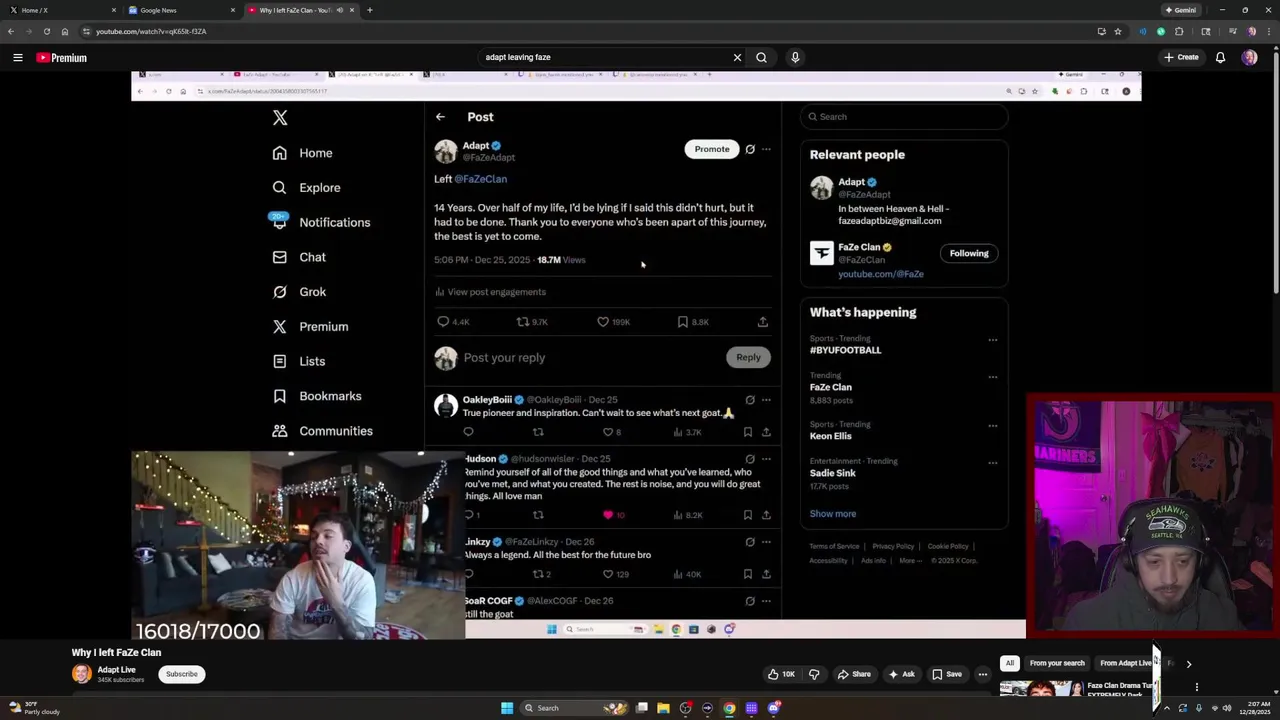Viewport: 1280px width, 720px height.
Task: Click the YouTube search magnifier button
Action: [x=761, y=57]
